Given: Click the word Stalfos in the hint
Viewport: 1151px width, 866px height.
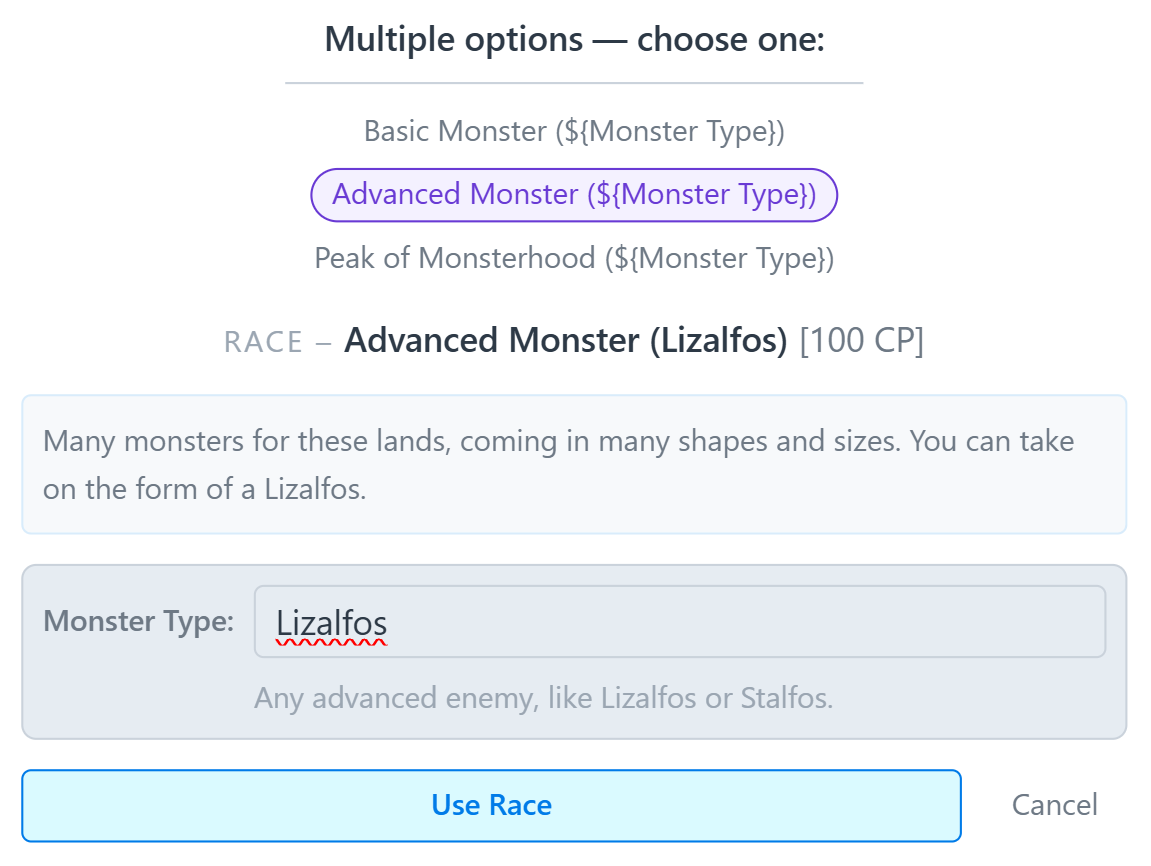Looking at the screenshot, I should coord(785,697).
